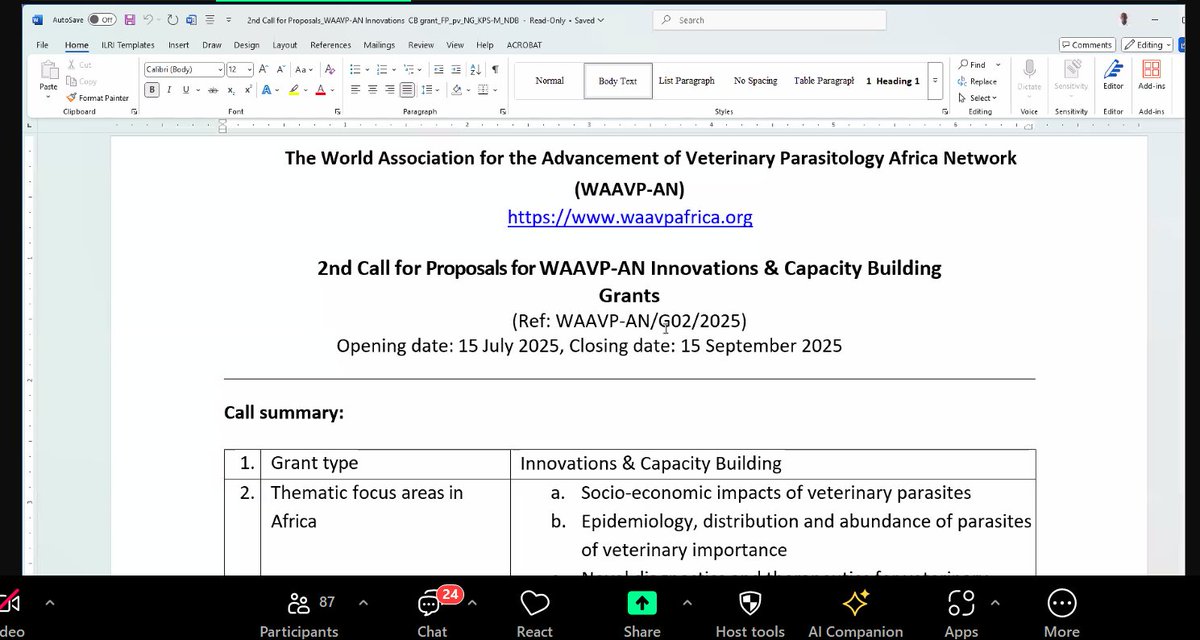Screen dimensions: 1200x640
Task: Toggle Show/Hide paragraph marks
Action: (495, 70)
